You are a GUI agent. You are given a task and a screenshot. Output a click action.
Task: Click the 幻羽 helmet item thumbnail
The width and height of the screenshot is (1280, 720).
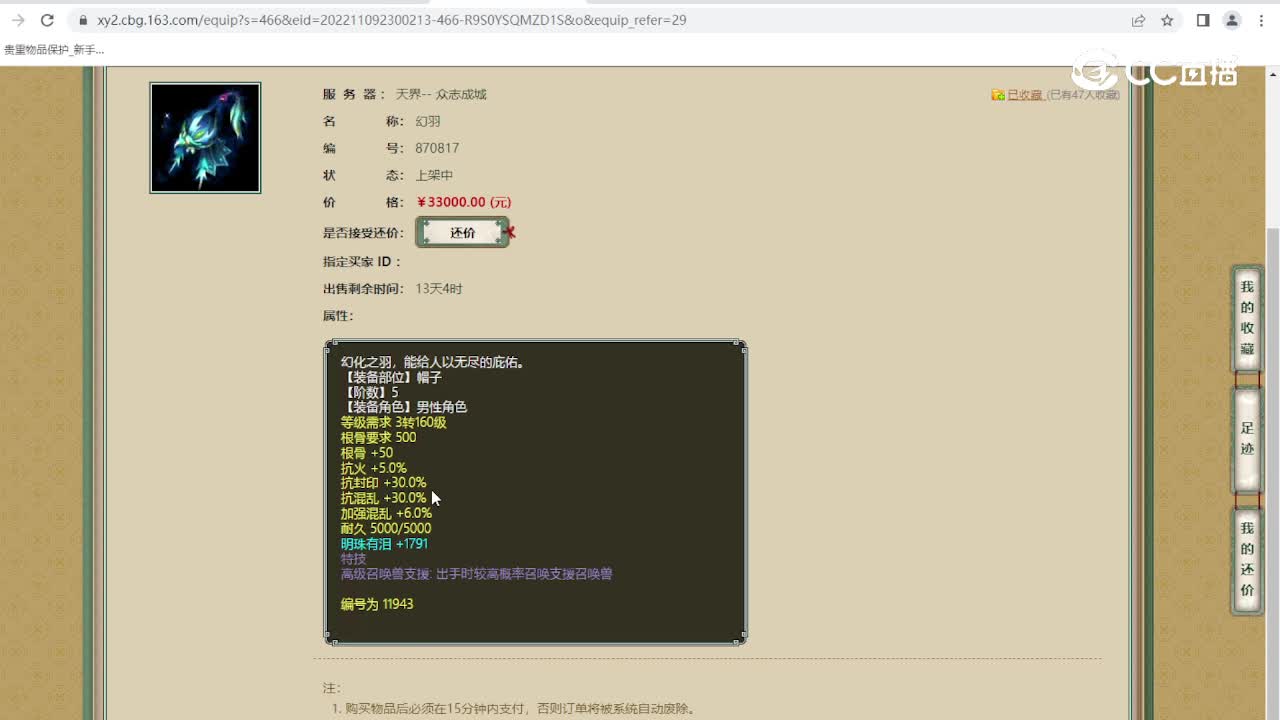pyautogui.click(x=205, y=137)
